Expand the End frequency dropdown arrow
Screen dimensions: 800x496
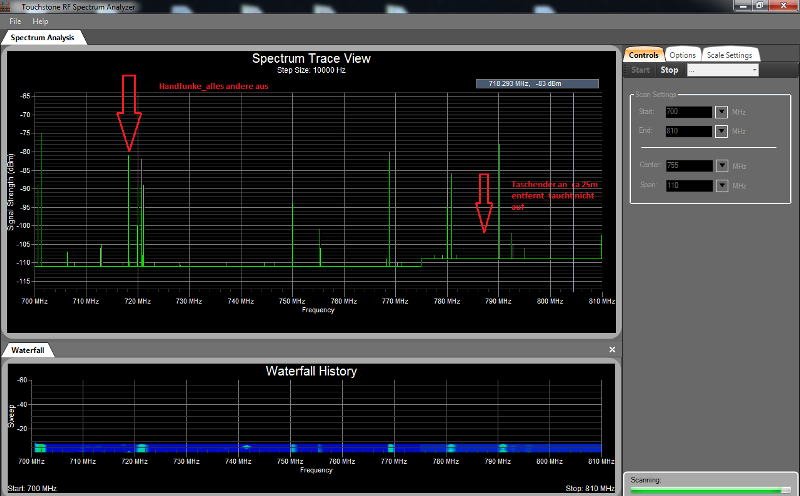point(721,131)
